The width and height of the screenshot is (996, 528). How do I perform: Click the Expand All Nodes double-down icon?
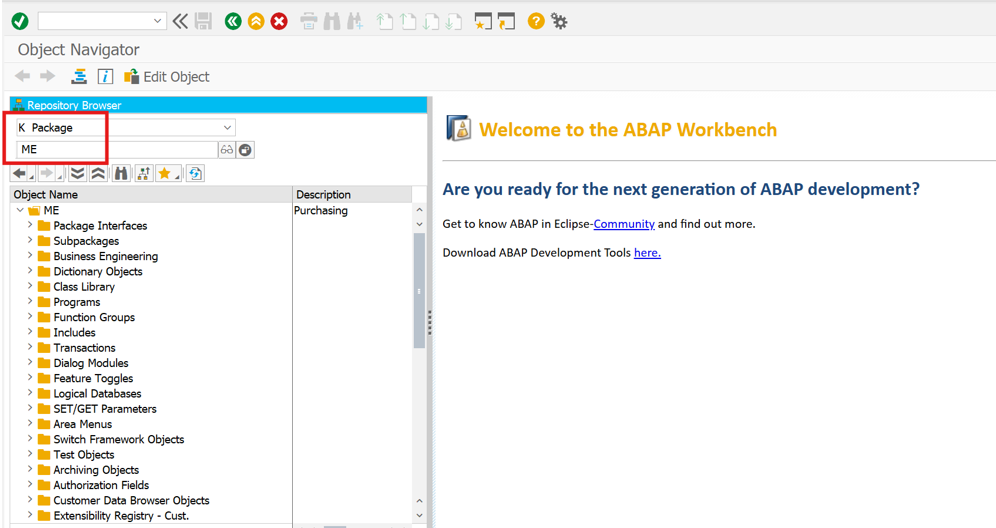(x=77, y=173)
